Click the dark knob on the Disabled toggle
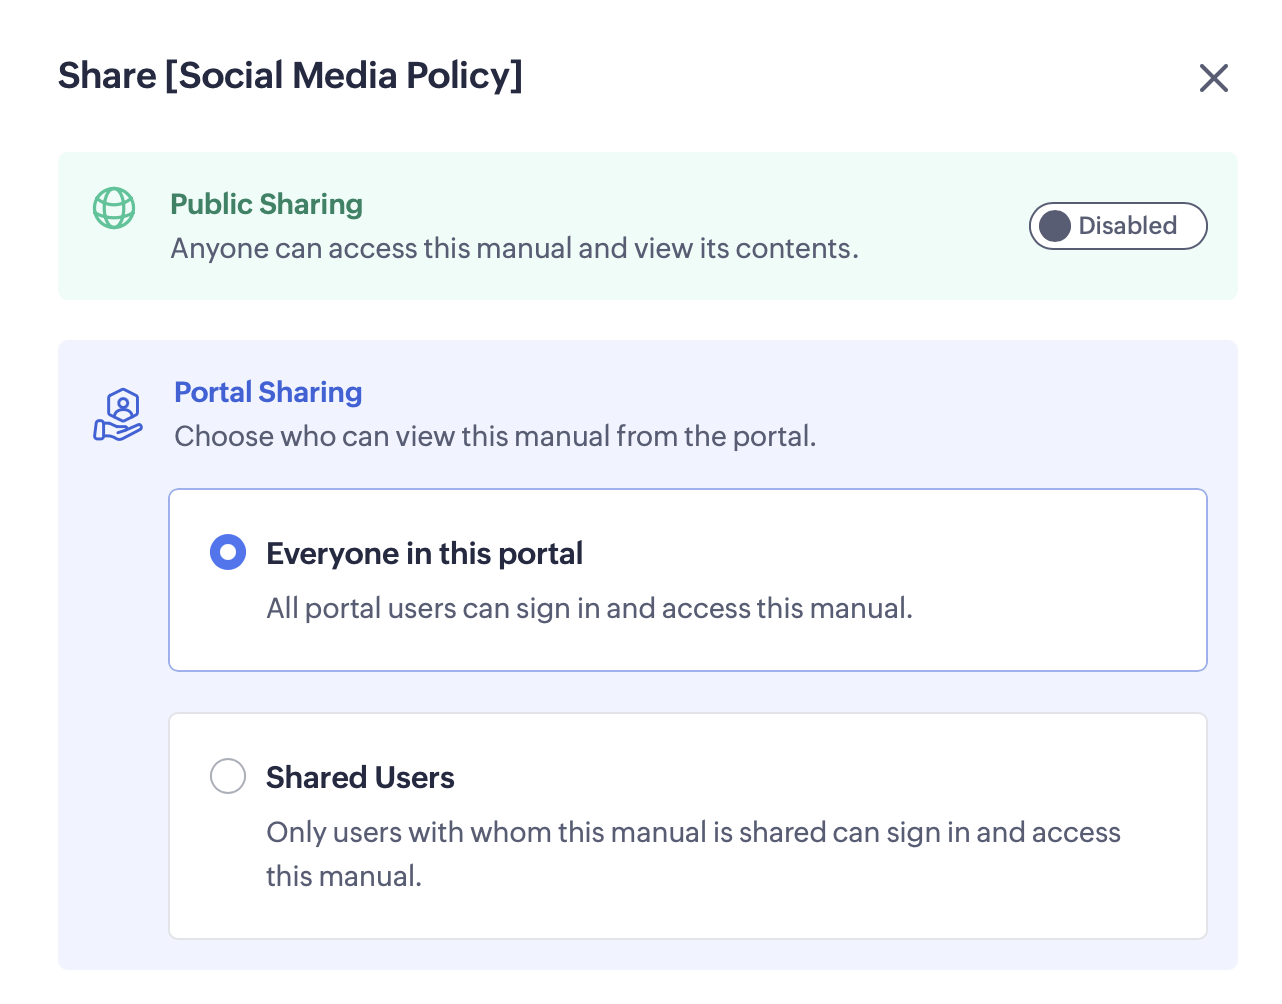 pos(1055,226)
